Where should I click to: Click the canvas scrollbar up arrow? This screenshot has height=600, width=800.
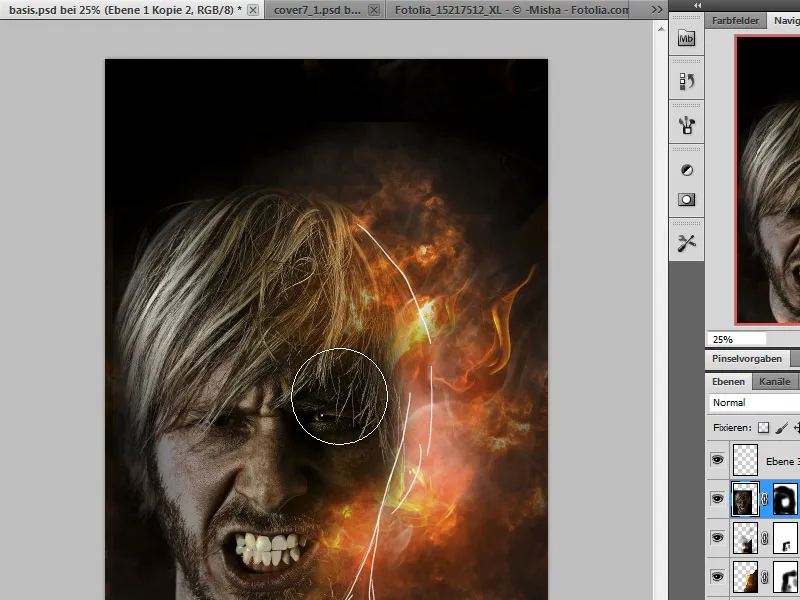[661, 29]
